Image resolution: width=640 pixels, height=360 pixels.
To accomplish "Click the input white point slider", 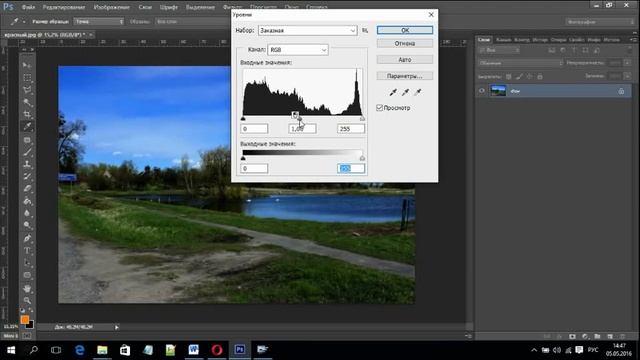I will coord(362,118).
